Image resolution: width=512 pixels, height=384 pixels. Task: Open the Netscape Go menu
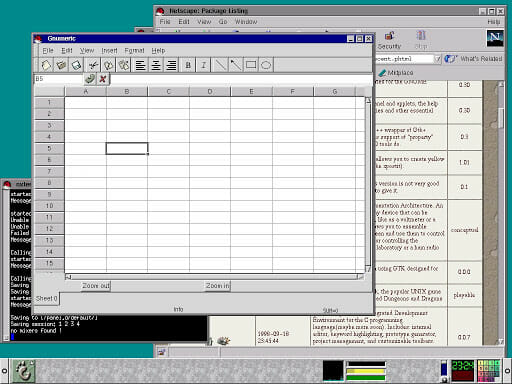coord(223,22)
